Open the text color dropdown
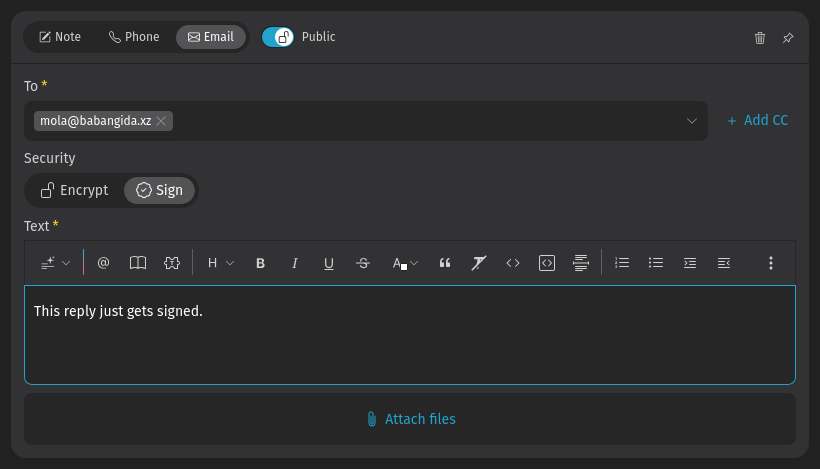820x469 pixels. (405, 263)
